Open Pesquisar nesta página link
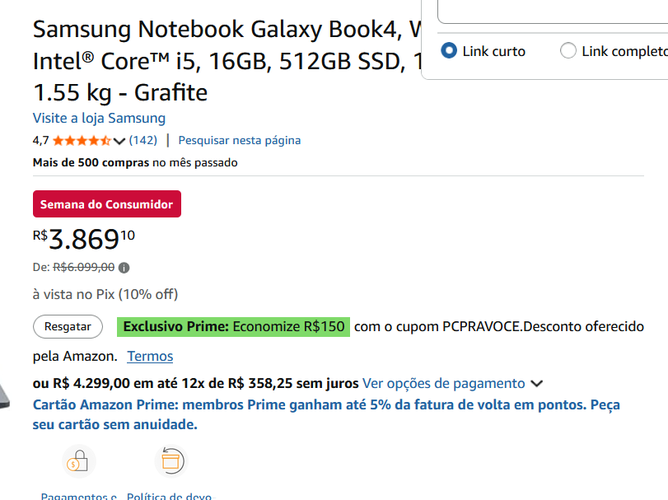The image size is (668, 500). pyautogui.click(x=239, y=140)
